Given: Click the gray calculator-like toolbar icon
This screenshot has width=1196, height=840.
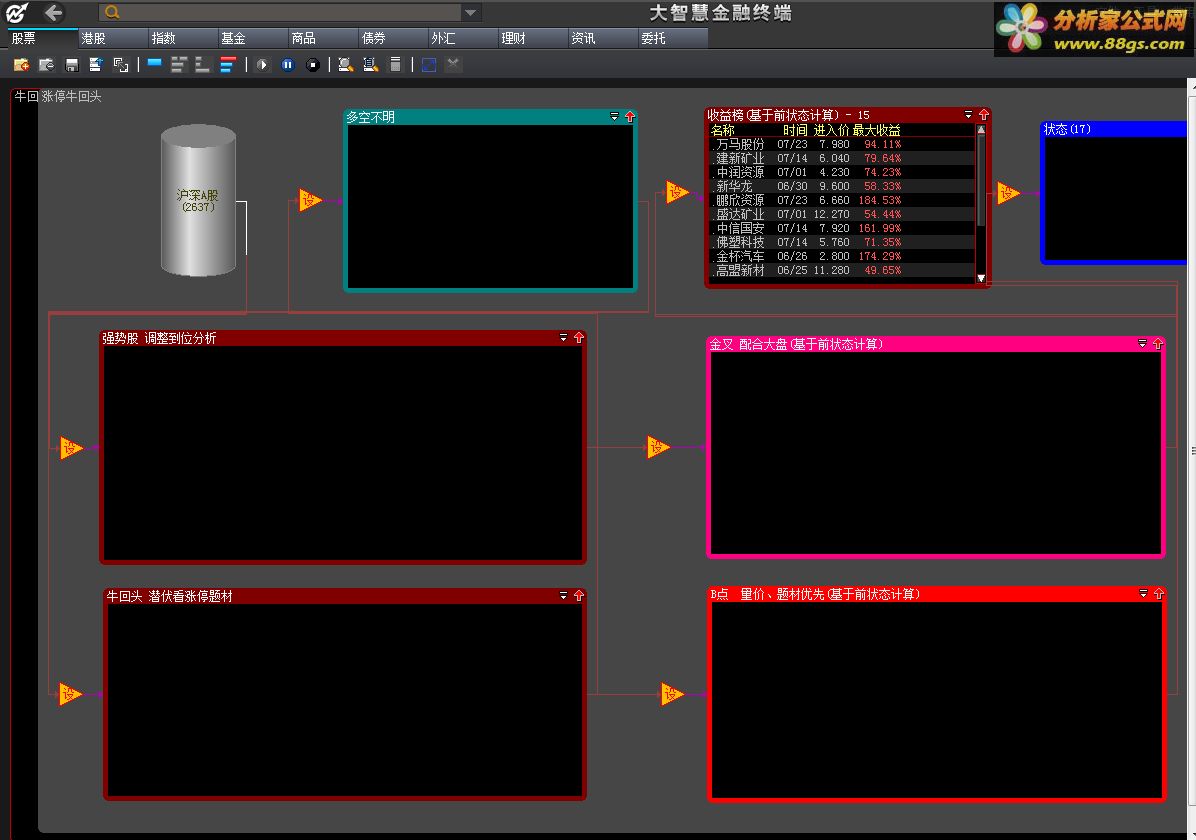Looking at the screenshot, I should (395, 65).
